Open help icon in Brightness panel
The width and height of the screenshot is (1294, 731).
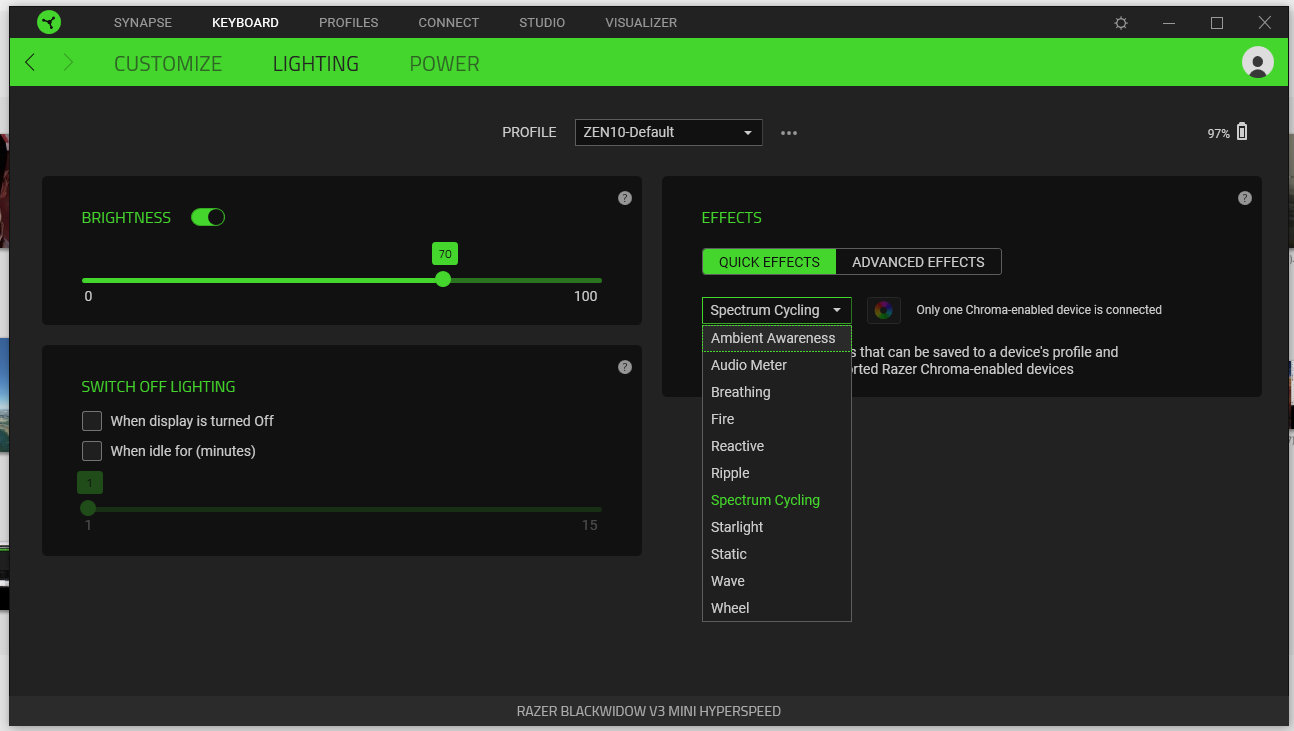(x=625, y=198)
